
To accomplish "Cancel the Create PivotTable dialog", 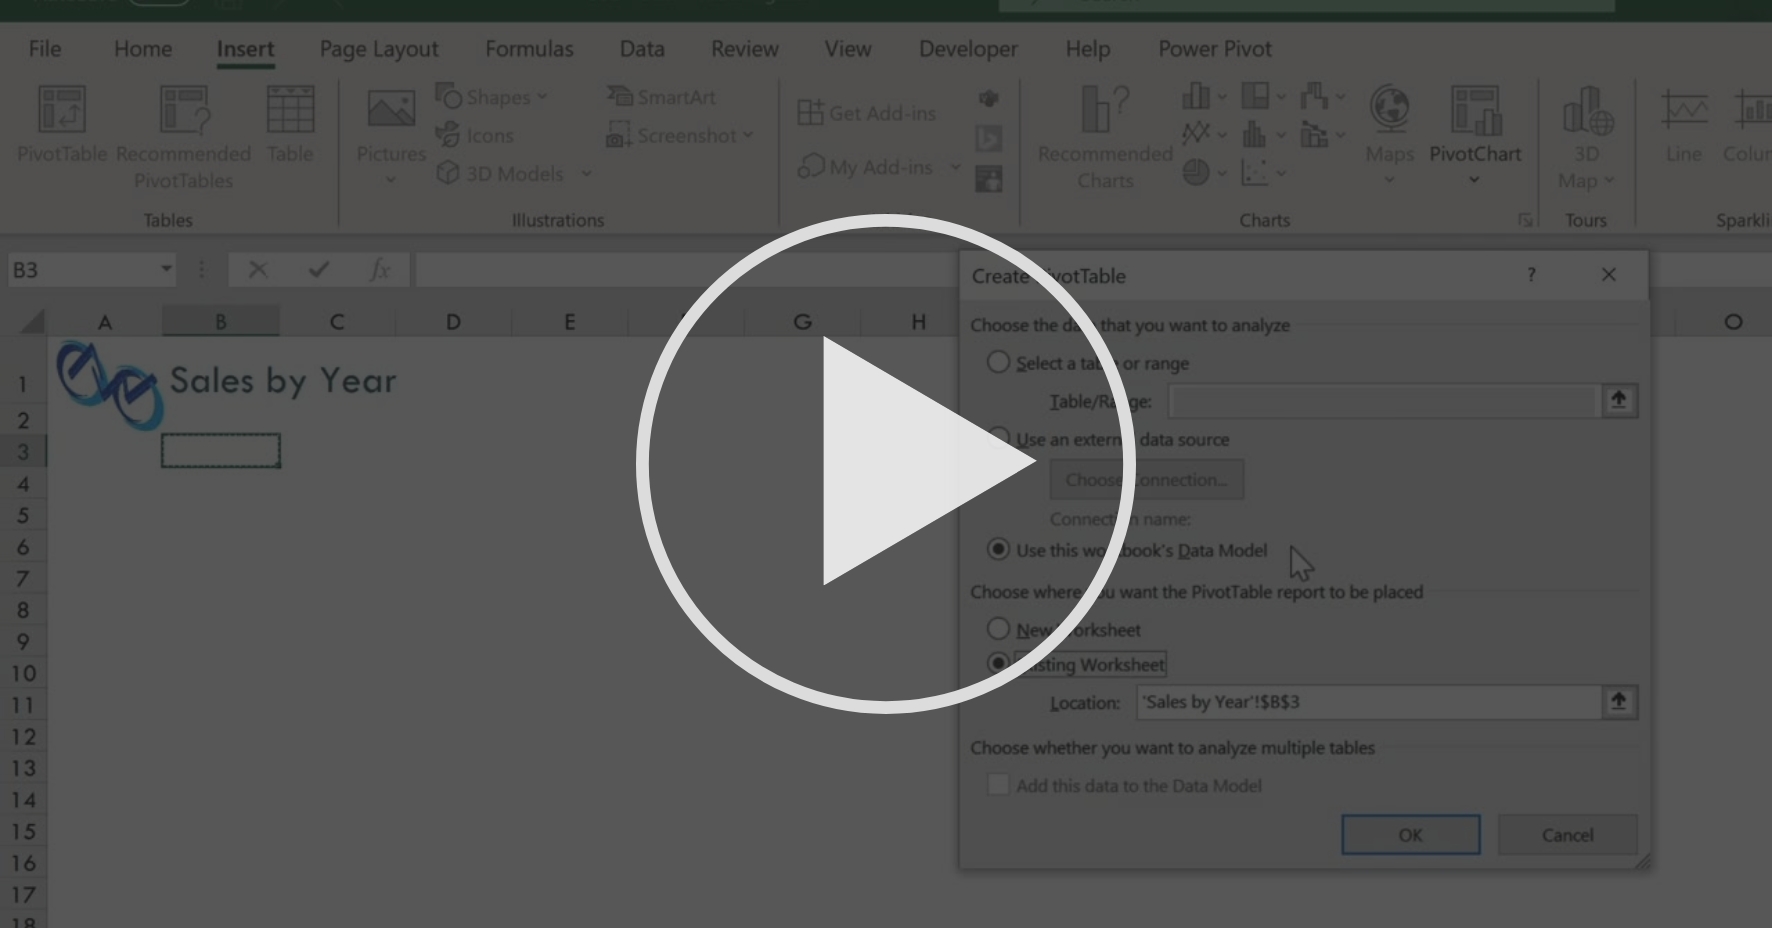I will coord(1567,834).
